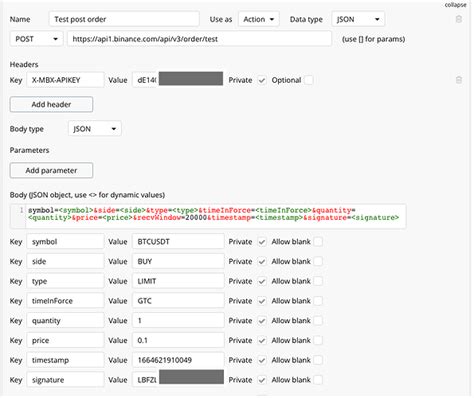The height and width of the screenshot is (398, 474).
Task: Toggle Allow blank for price
Action: [318, 340]
